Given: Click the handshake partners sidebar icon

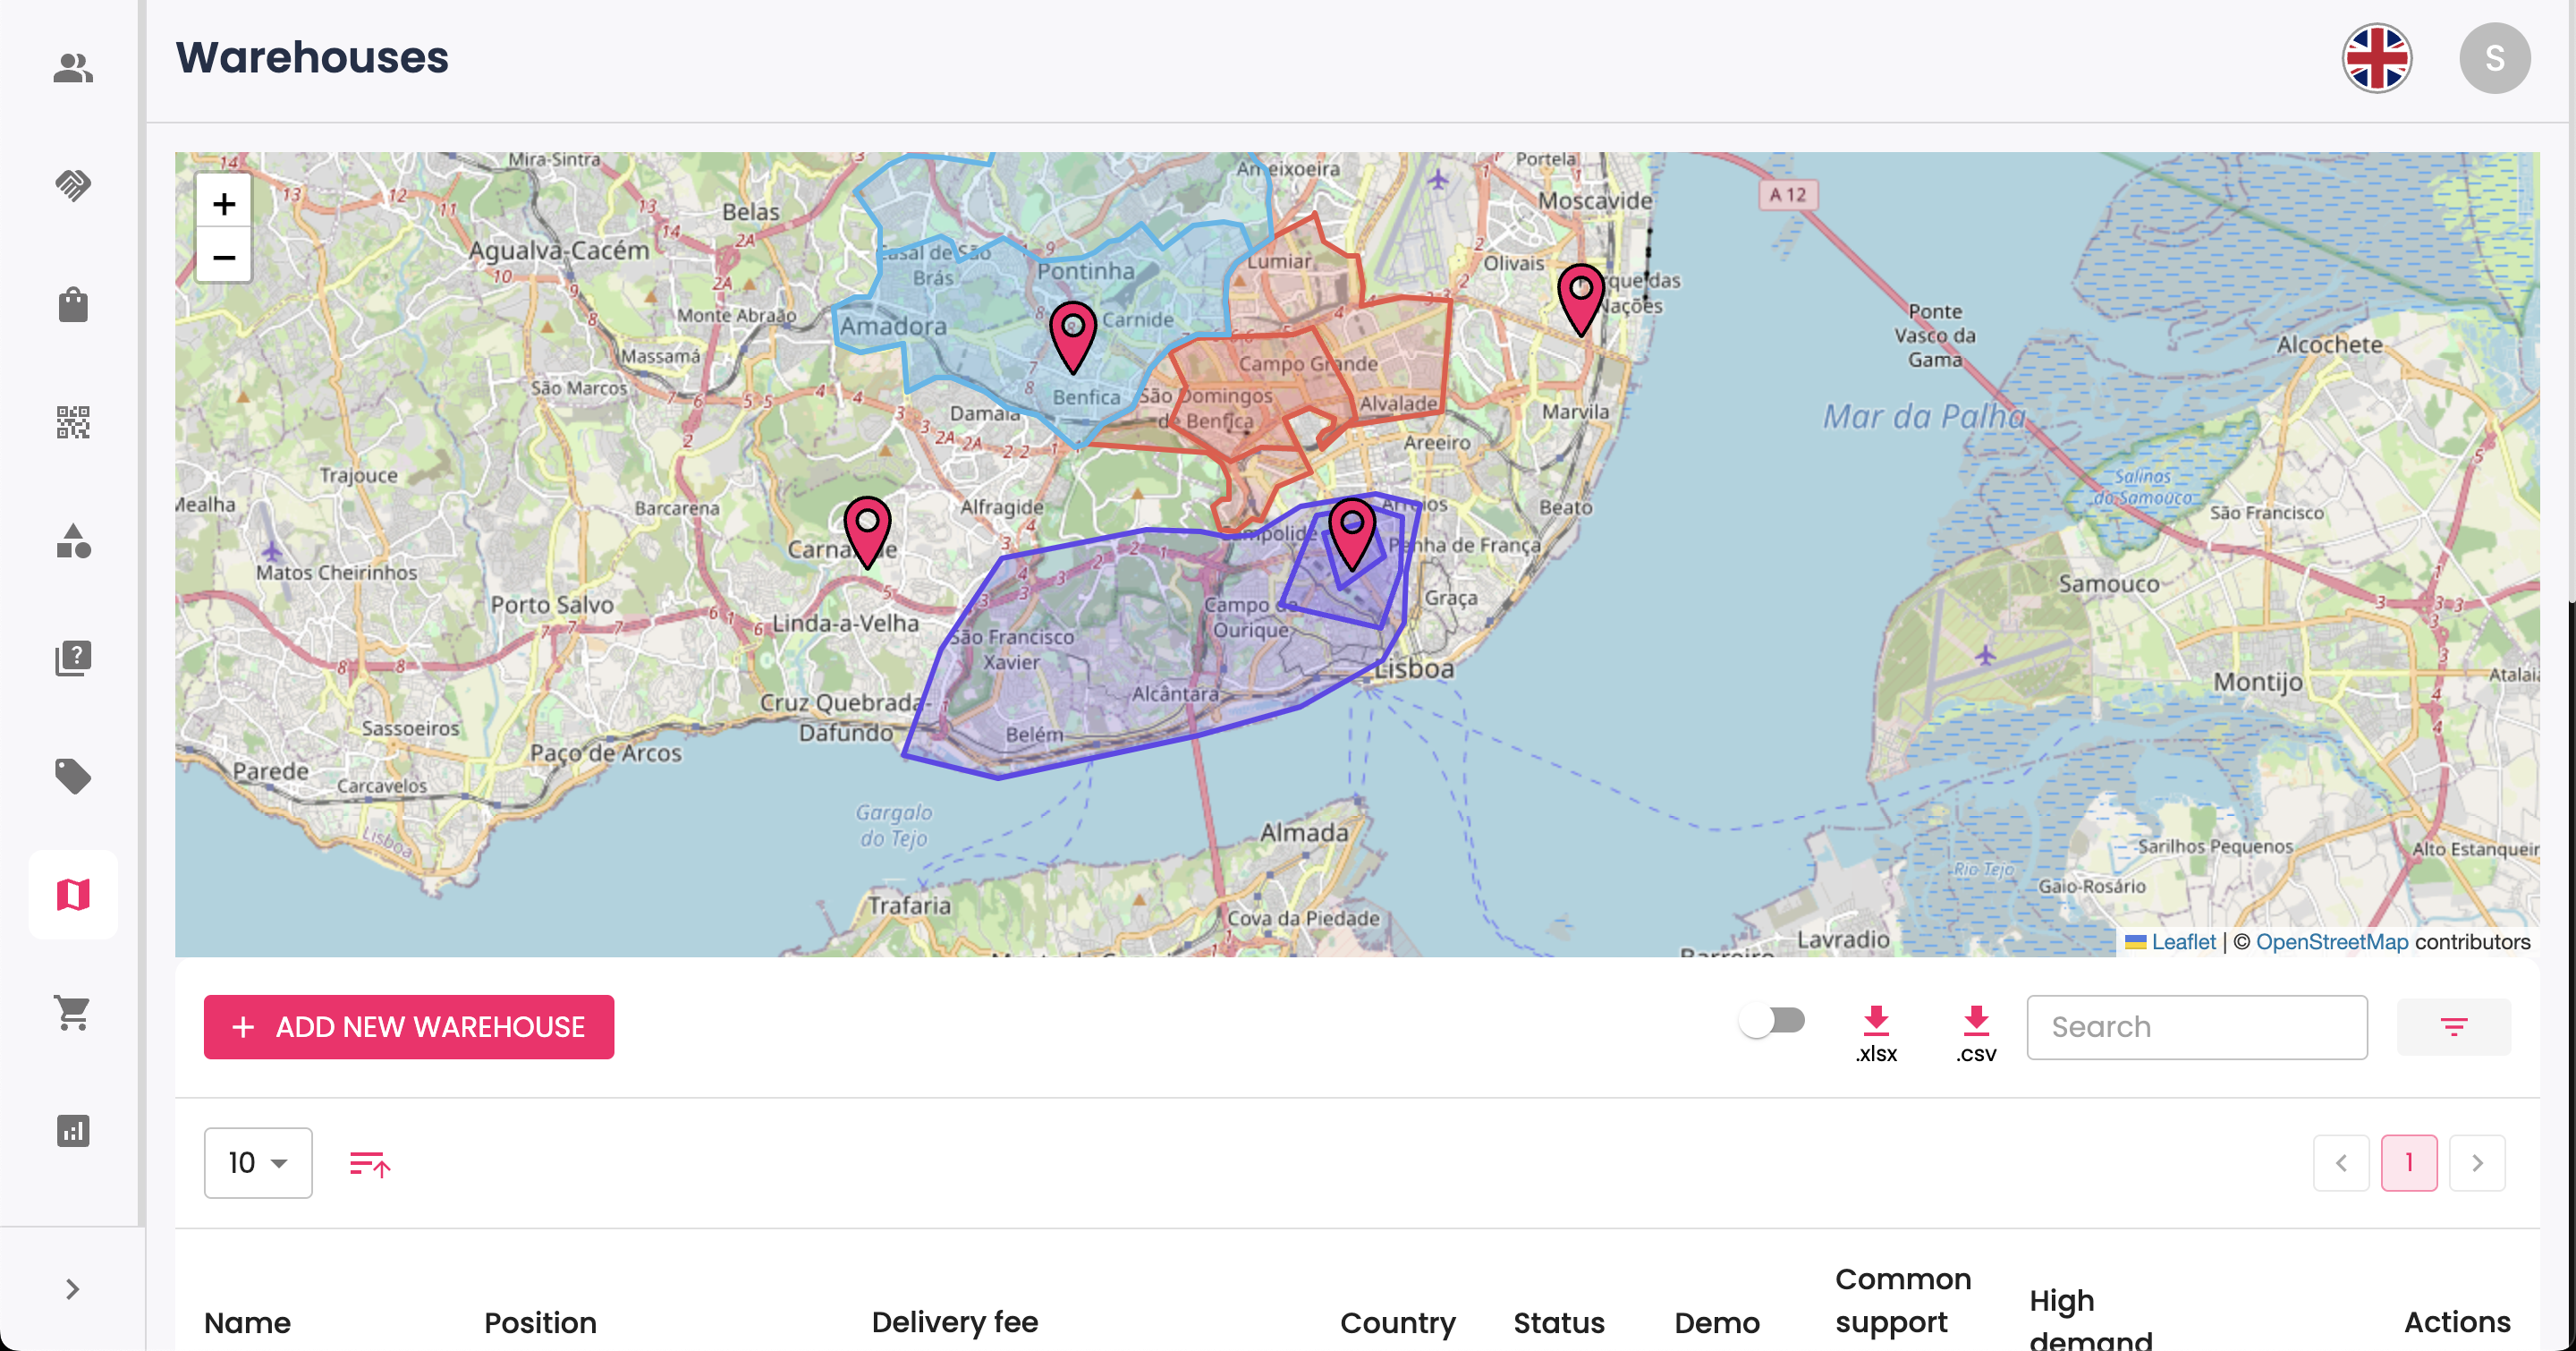Looking at the screenshot, I should (x=73, y=185).
